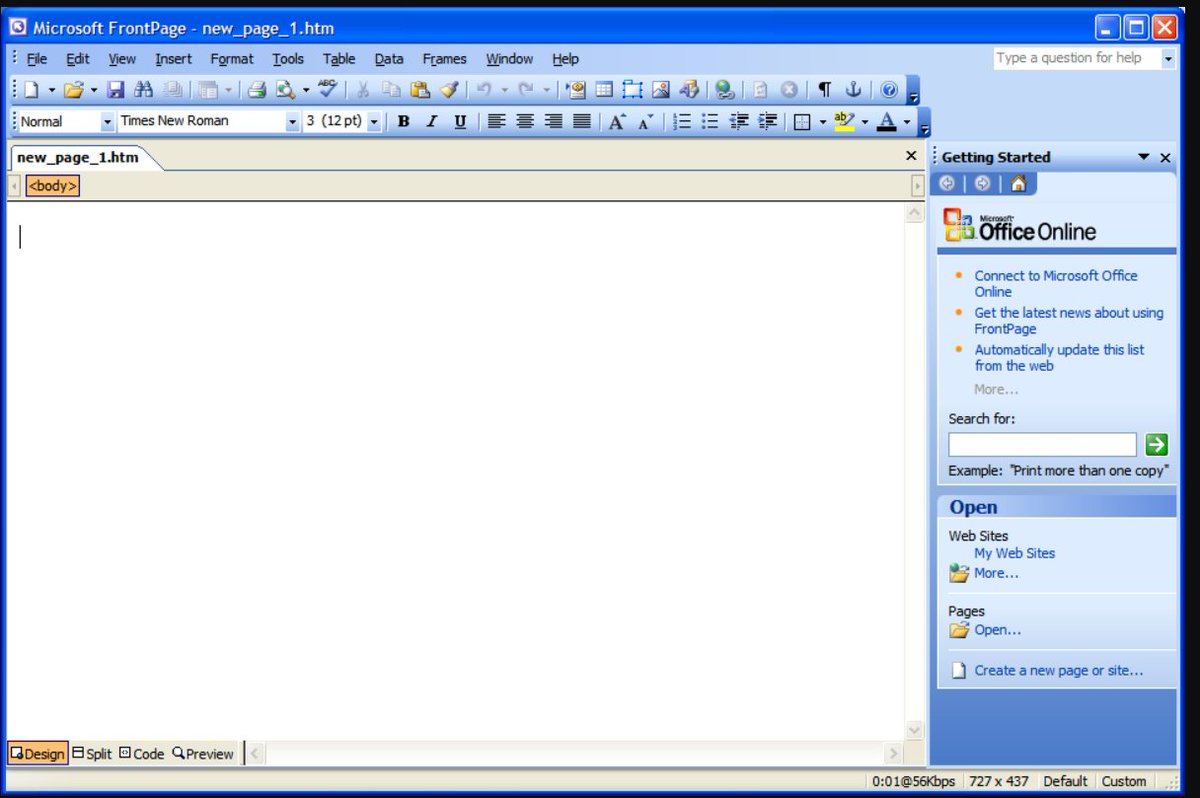Click the Web Component icon
The width and height of the screenshot is (1200, 798).
point(576,90)
